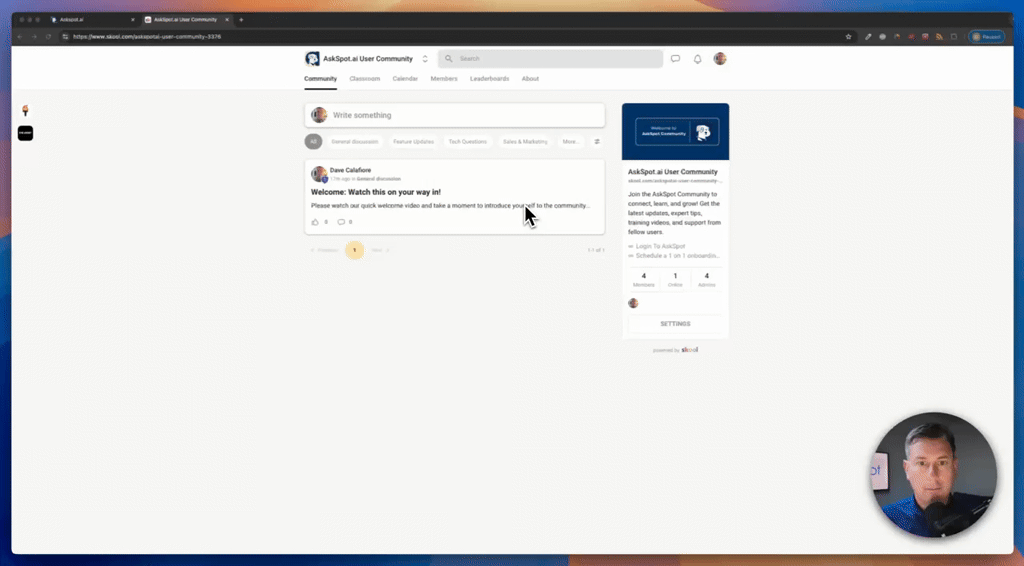The height and width of the screenshot is (566, 1024).
Task: Filter by General discussion
Action: coord(355,142)
